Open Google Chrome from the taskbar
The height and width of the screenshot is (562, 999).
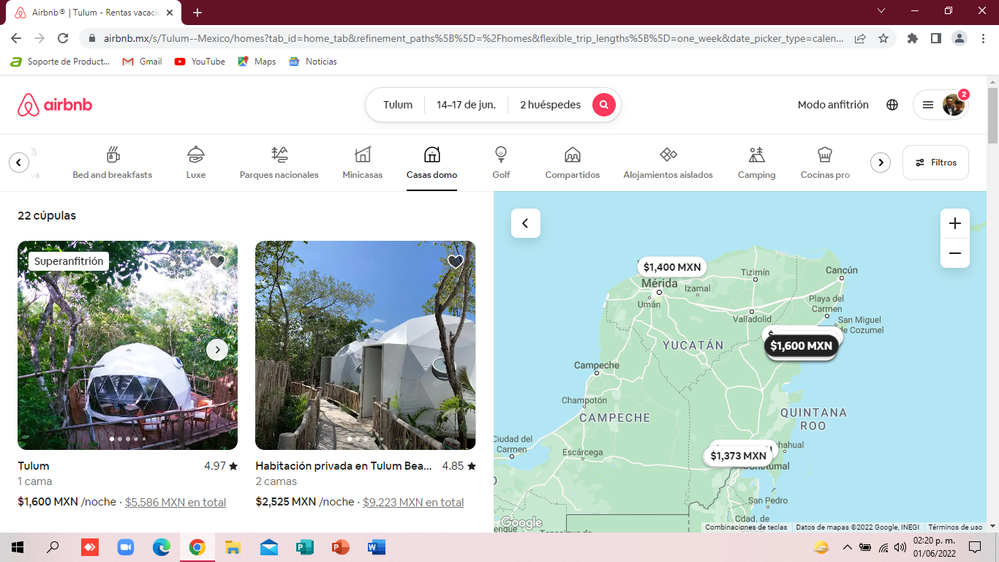click(x=197, y=547)
